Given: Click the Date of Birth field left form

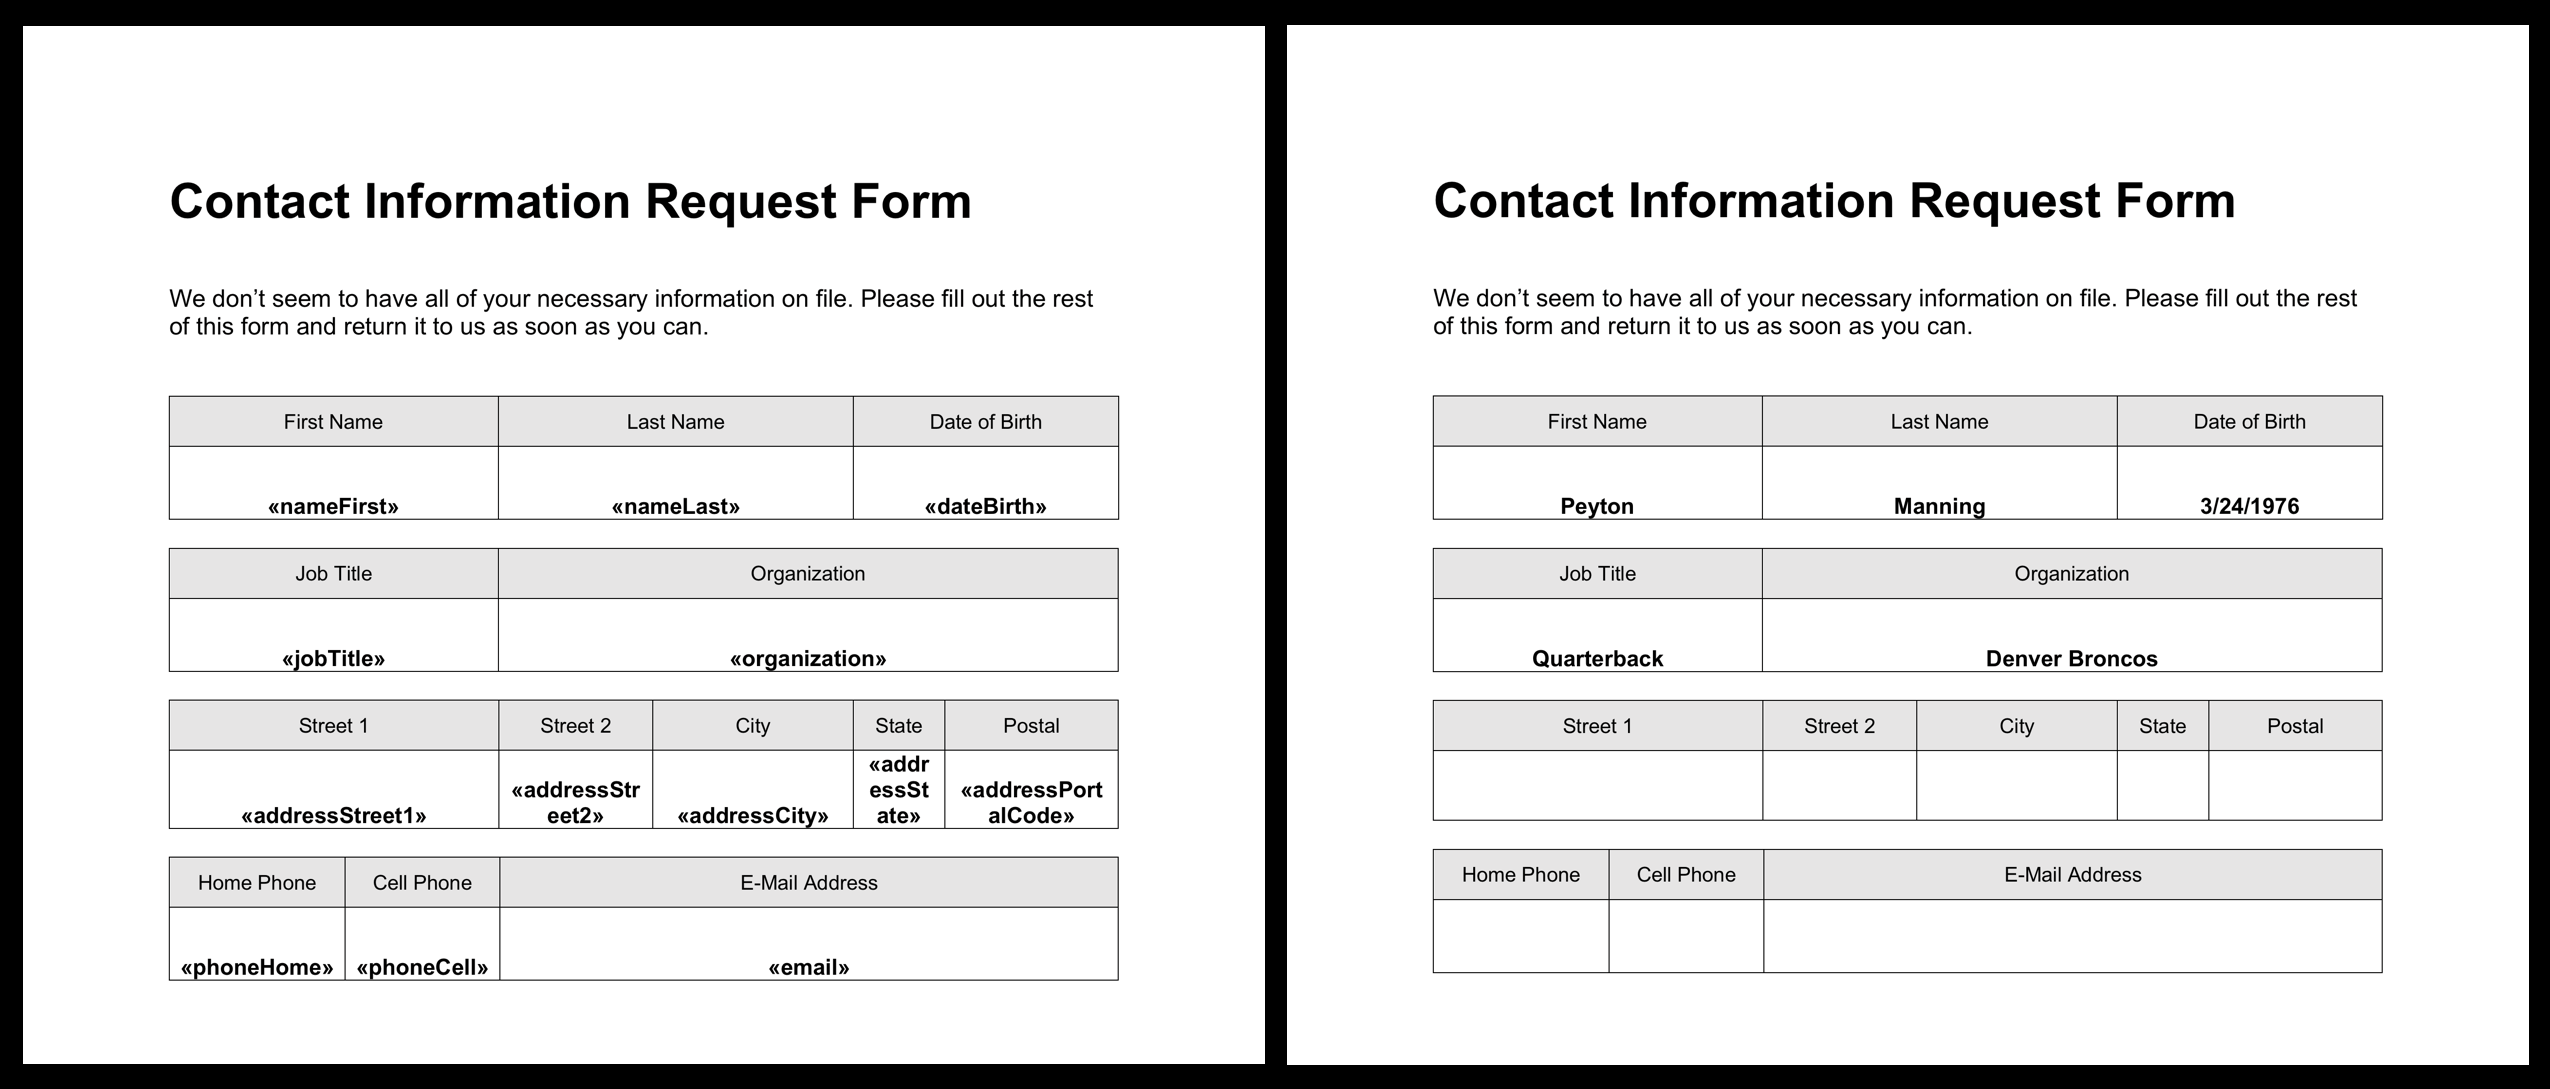Looking at the screenshot, I should 987,488.
